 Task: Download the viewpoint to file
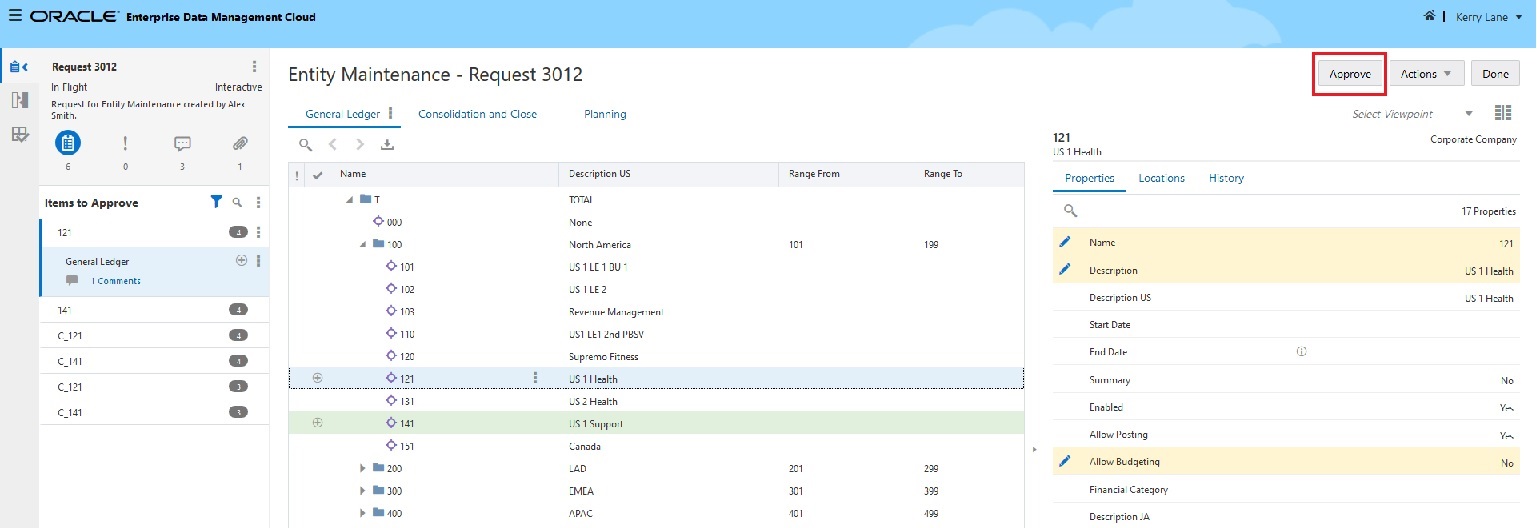coord(387,145)
